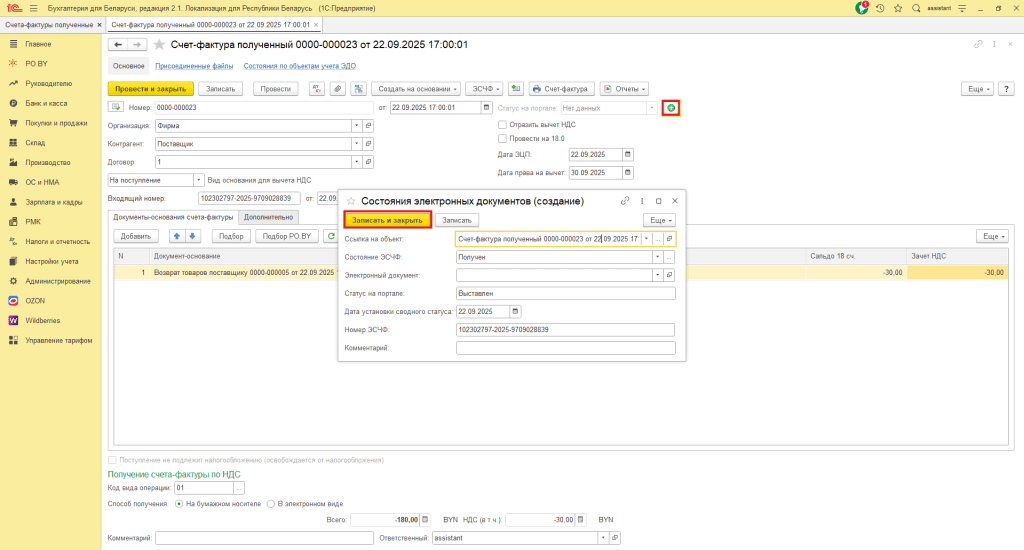
Task: Open the notifications bell with red badge
Action: [862, 8]
